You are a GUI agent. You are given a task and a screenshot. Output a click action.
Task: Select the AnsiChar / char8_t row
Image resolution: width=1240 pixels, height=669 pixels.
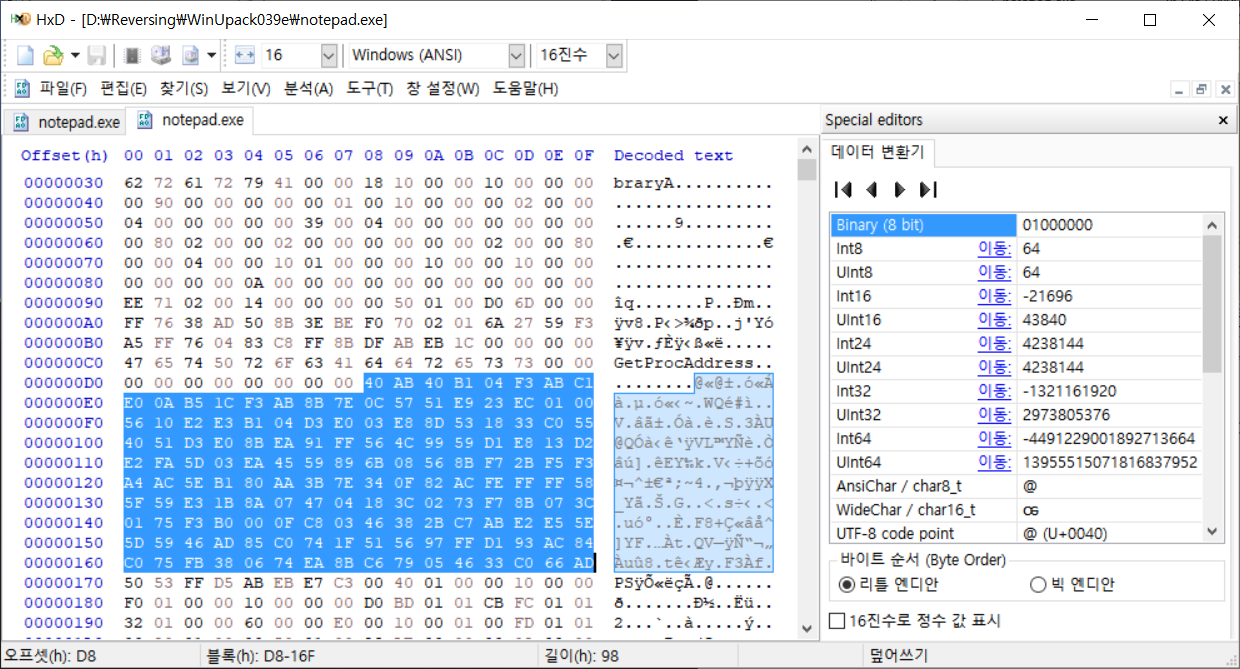1017,486
